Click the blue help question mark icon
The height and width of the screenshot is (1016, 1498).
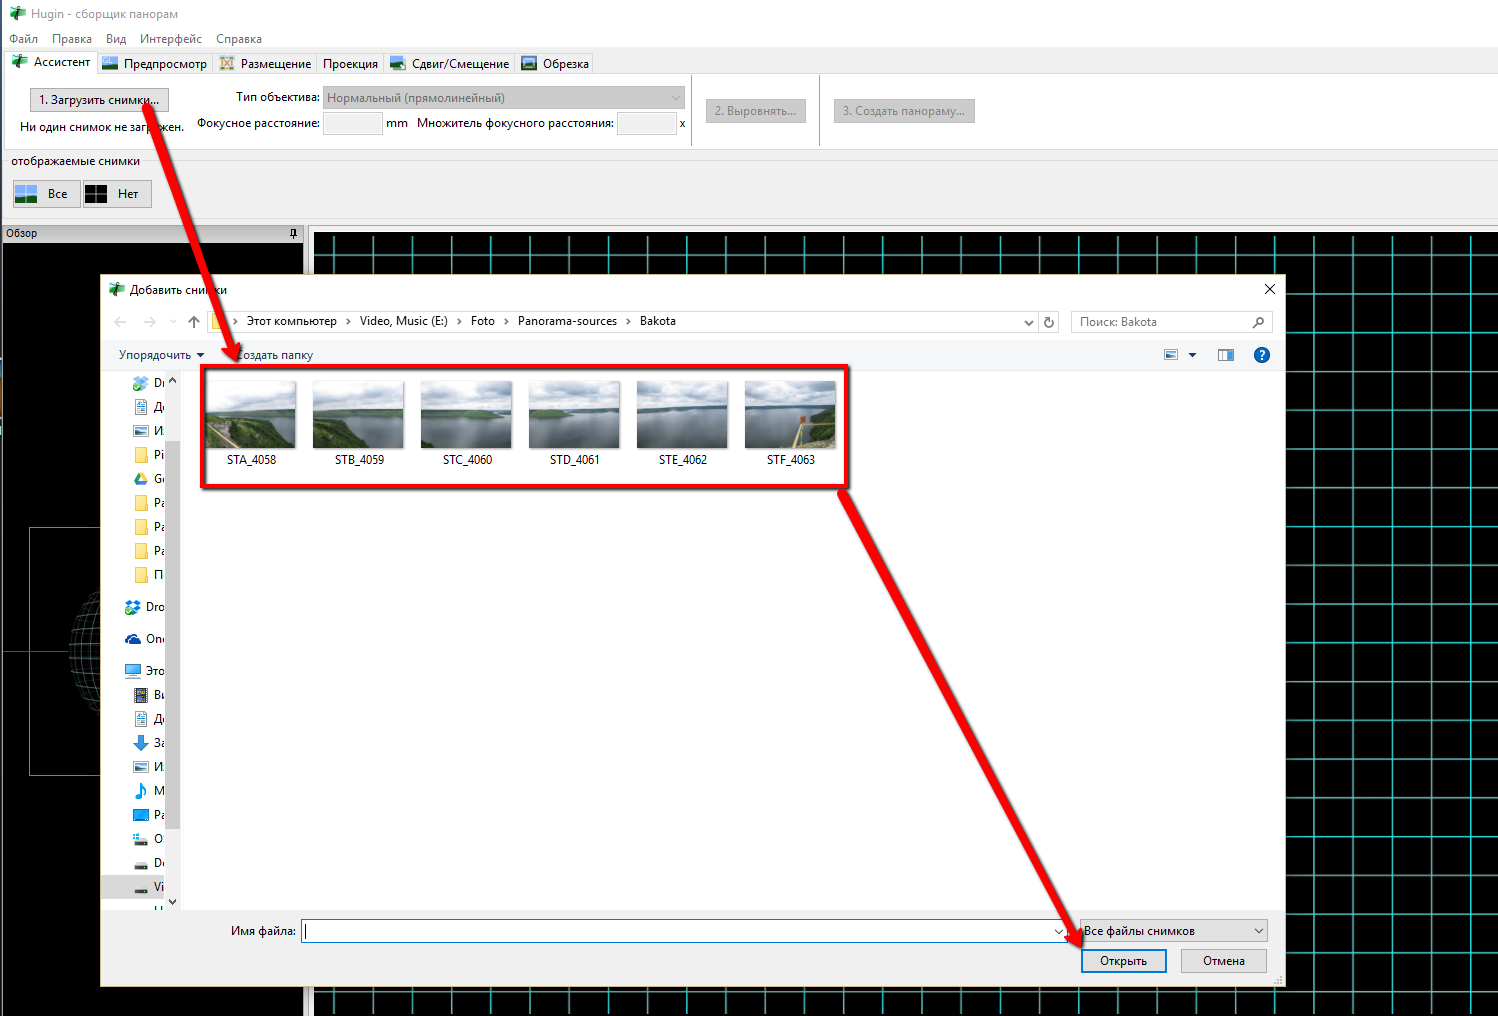1261,355
